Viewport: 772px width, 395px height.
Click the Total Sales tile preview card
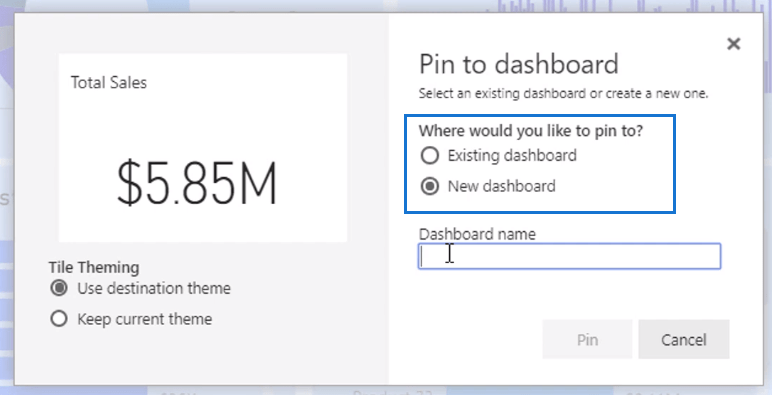pyautogui.click(x=203, y=148)
